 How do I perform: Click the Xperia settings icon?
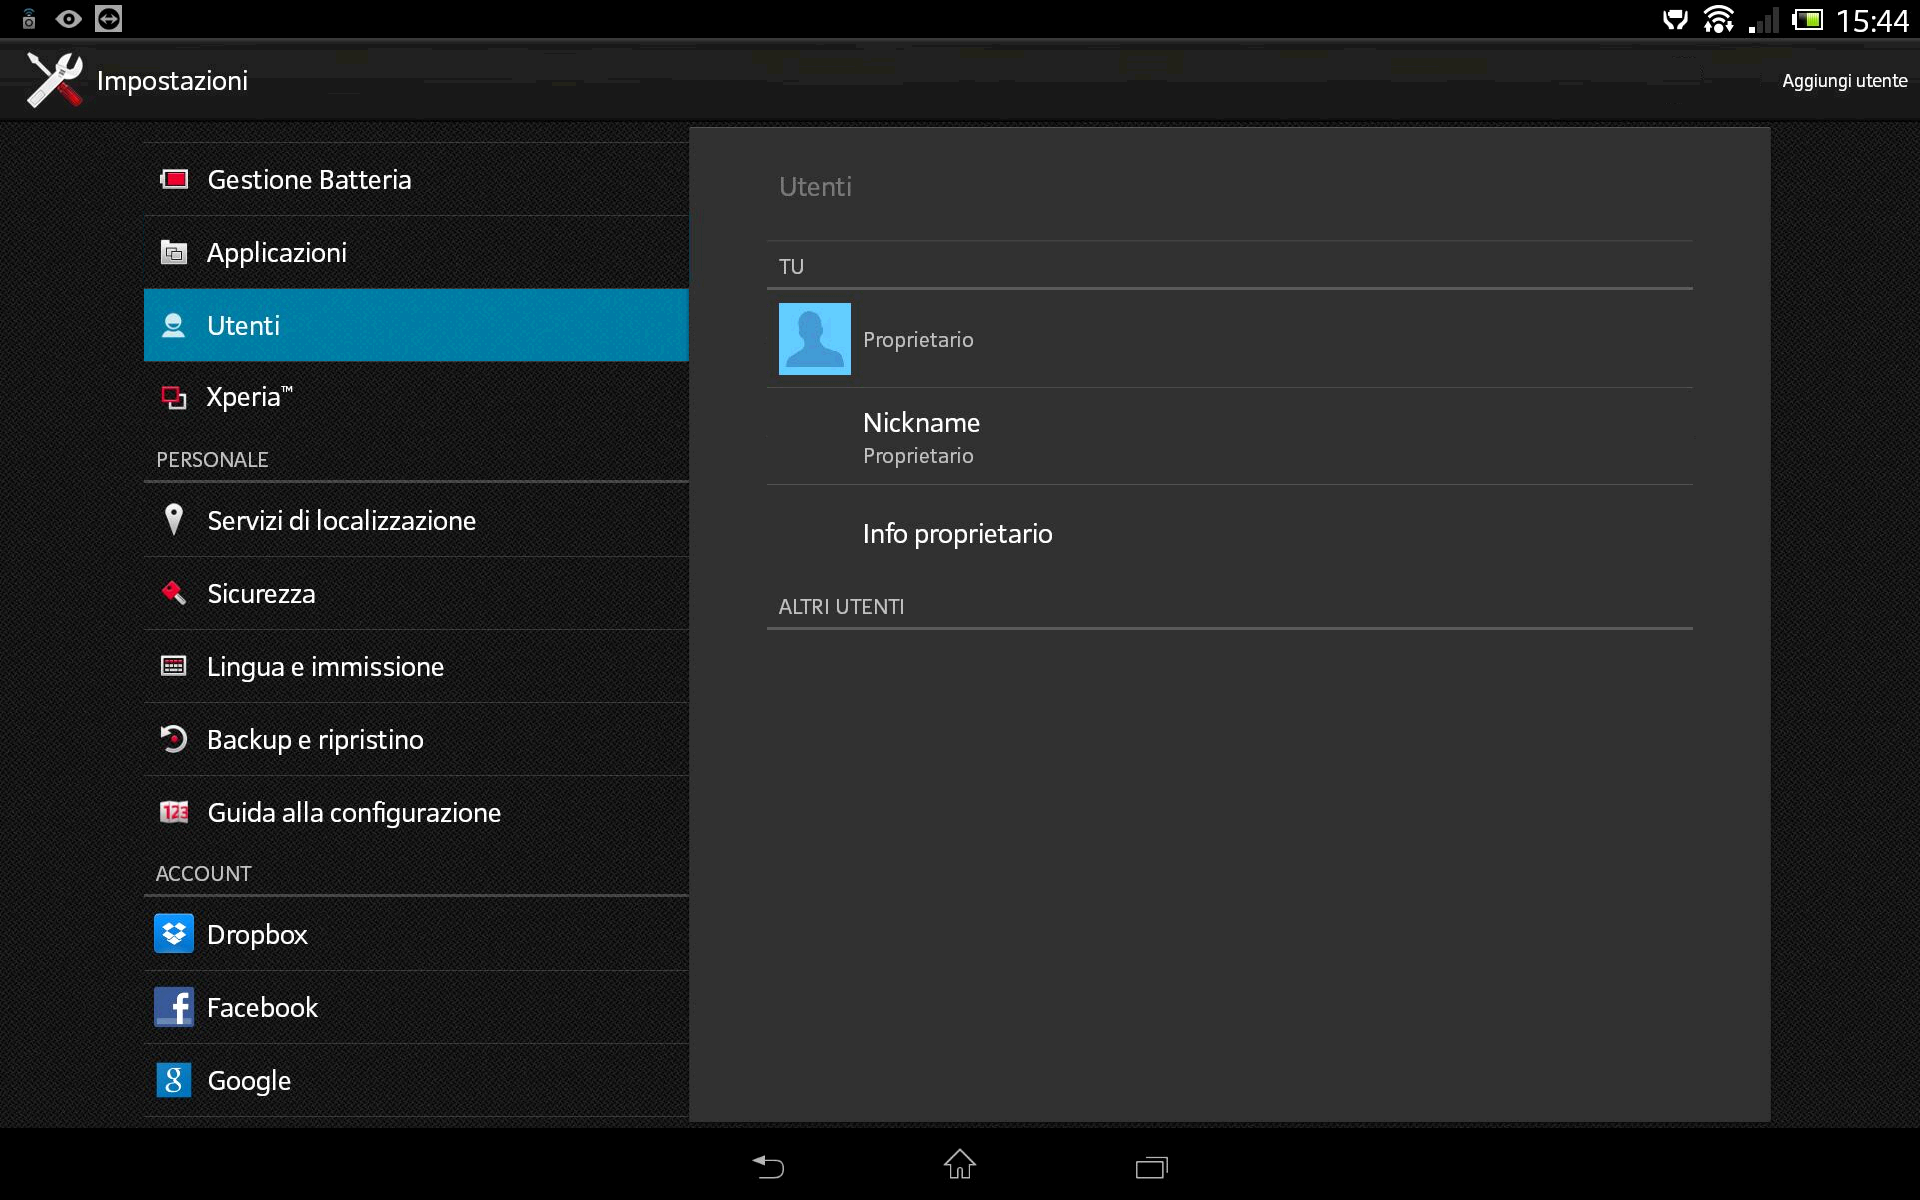pyautogui.click(x=174, y=397)
